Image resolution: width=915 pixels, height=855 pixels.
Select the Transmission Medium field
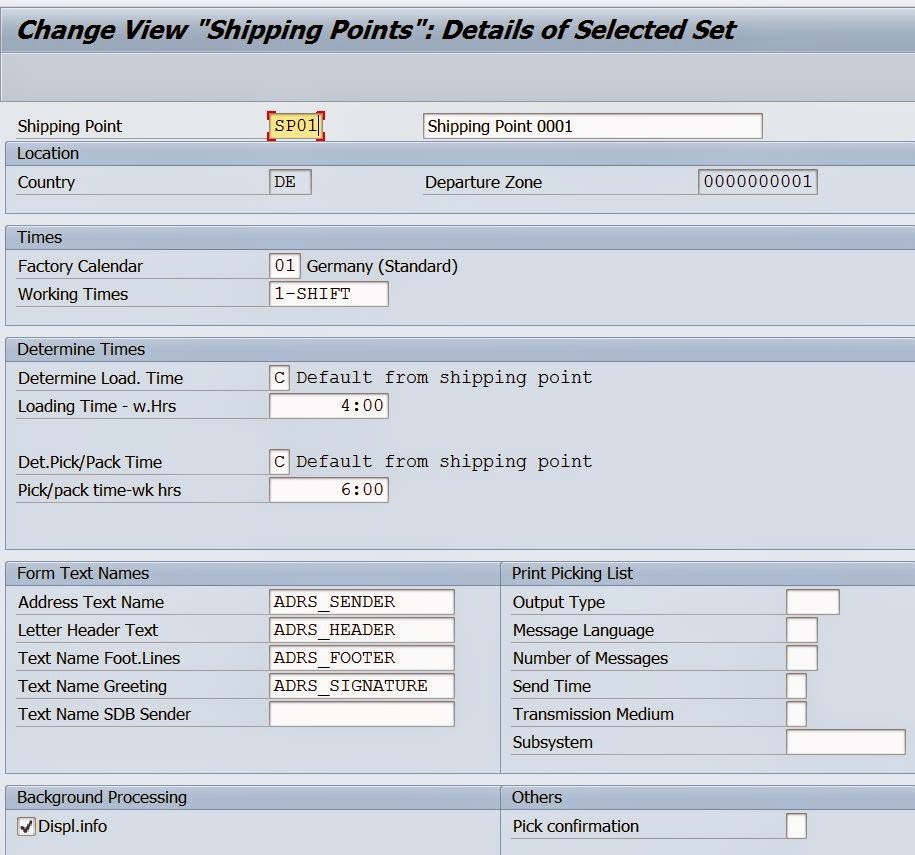point(795,714)
